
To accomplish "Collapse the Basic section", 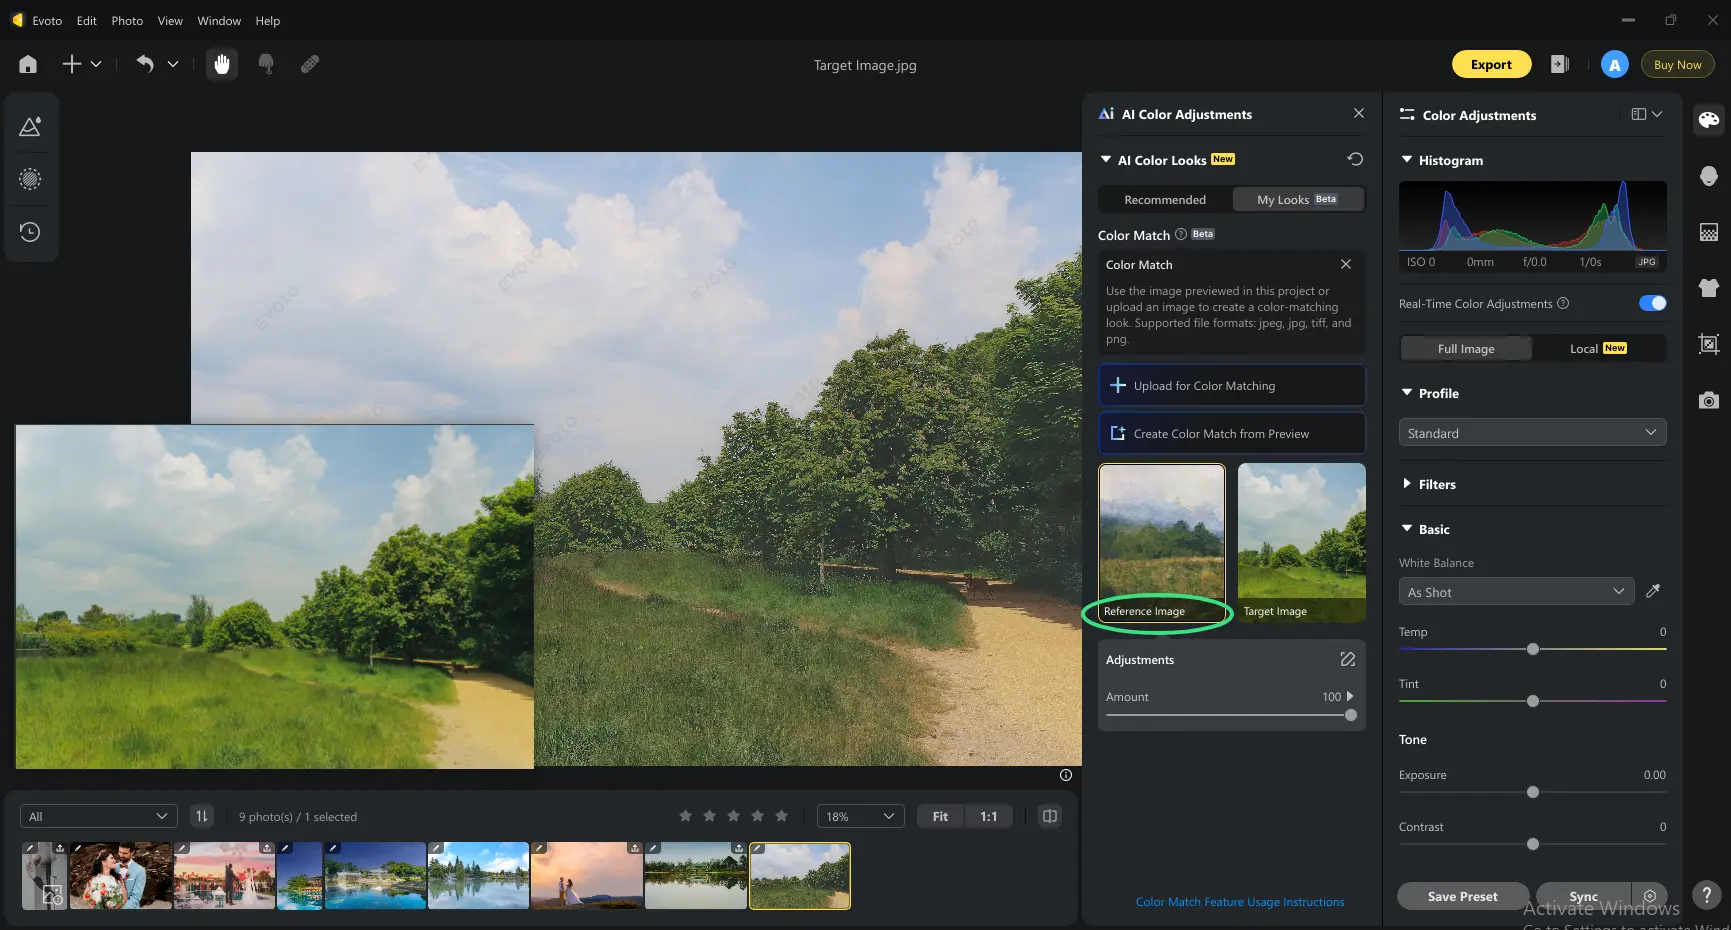I will click(1407, 528).
